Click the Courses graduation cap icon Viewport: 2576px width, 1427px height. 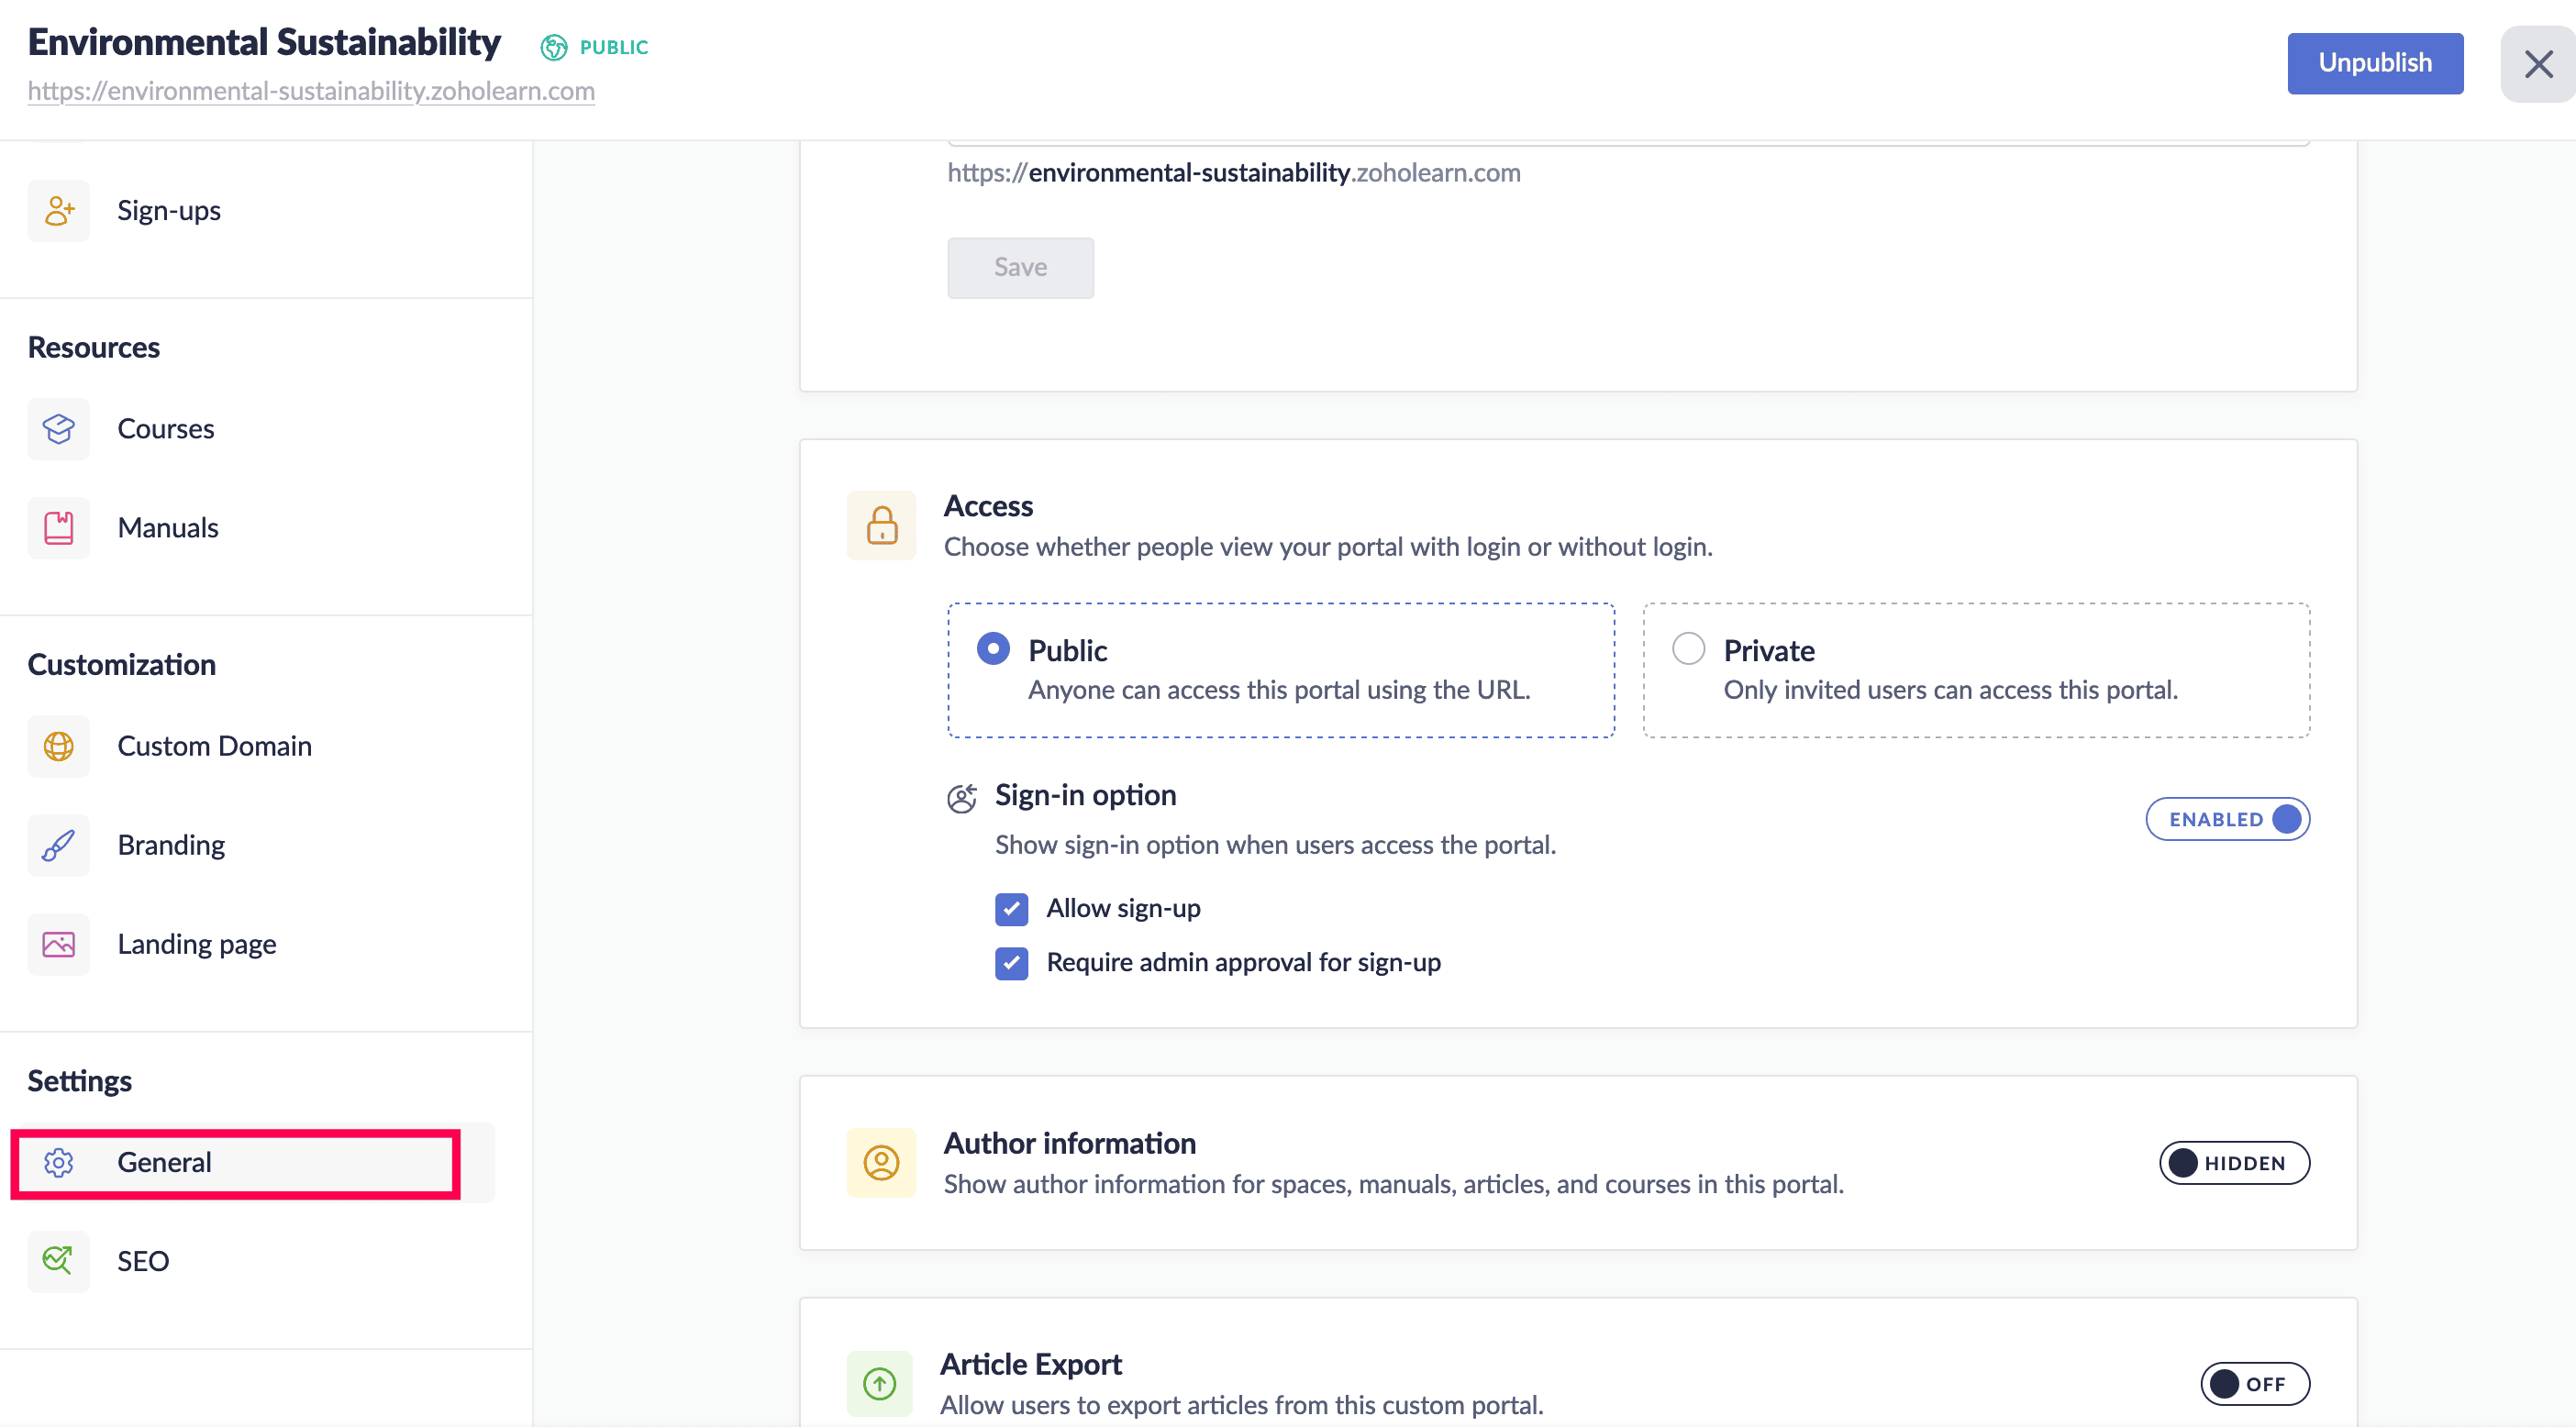coord(58,428)
